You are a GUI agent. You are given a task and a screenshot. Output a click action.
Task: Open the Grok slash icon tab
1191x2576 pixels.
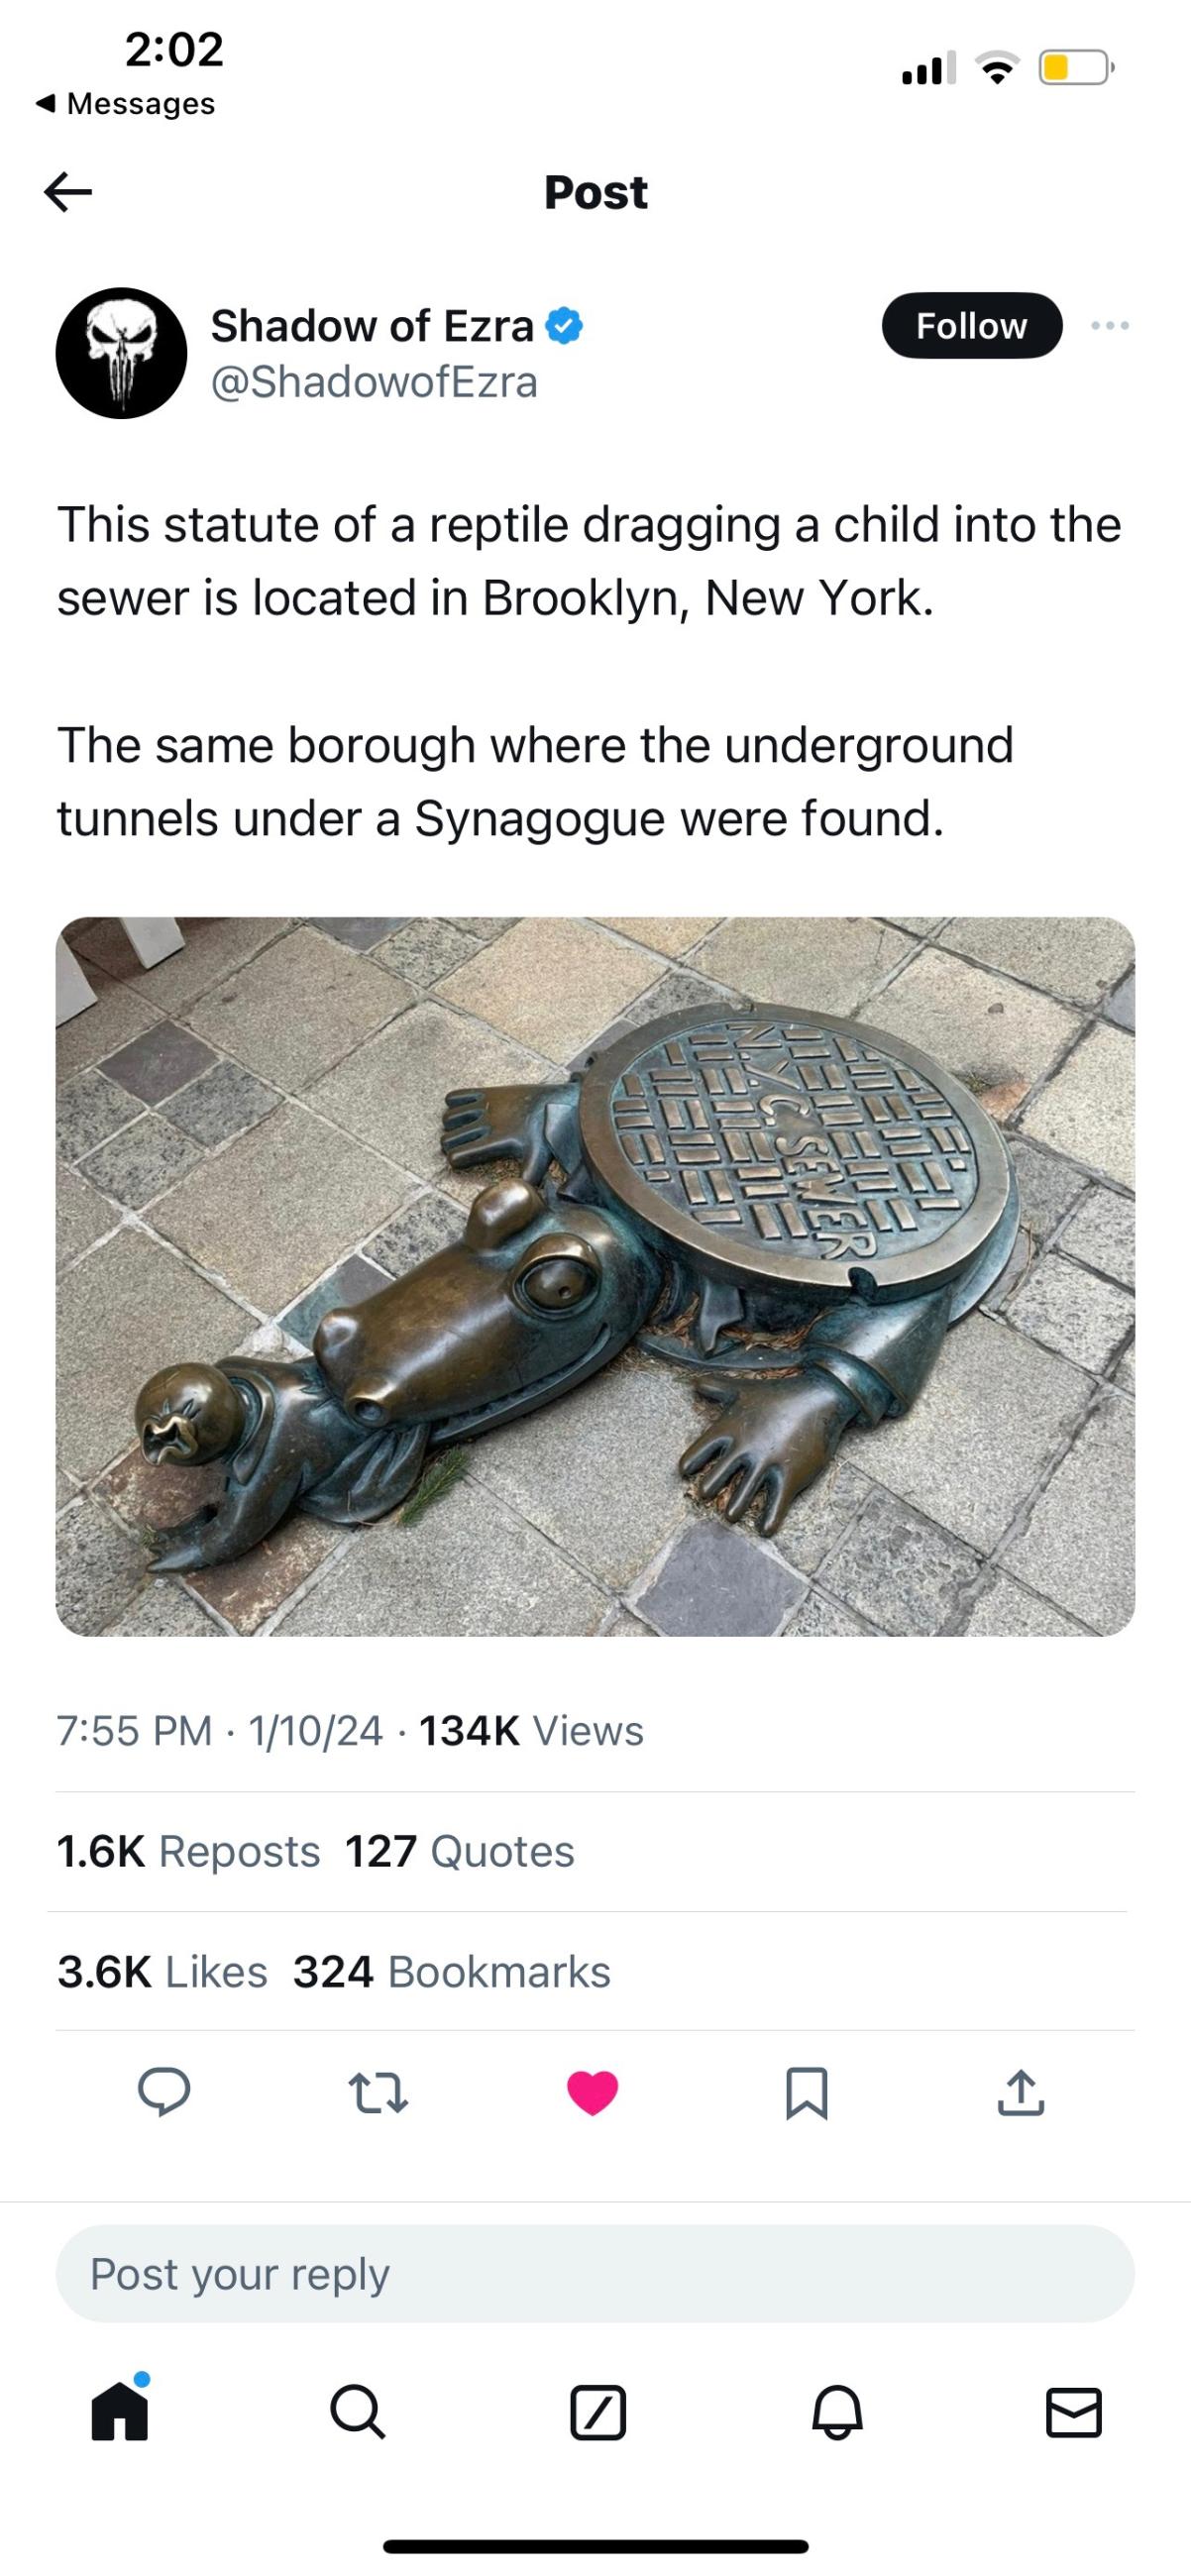tap(598, 2412)
